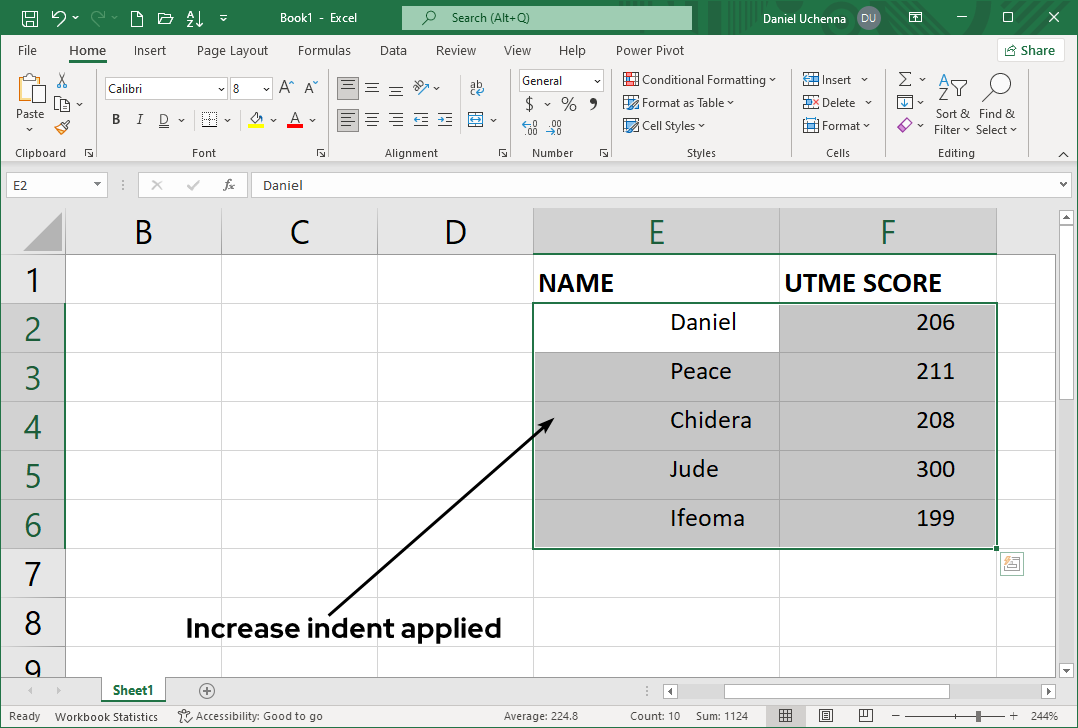Apply underline to selected cells

click(163, 119)
